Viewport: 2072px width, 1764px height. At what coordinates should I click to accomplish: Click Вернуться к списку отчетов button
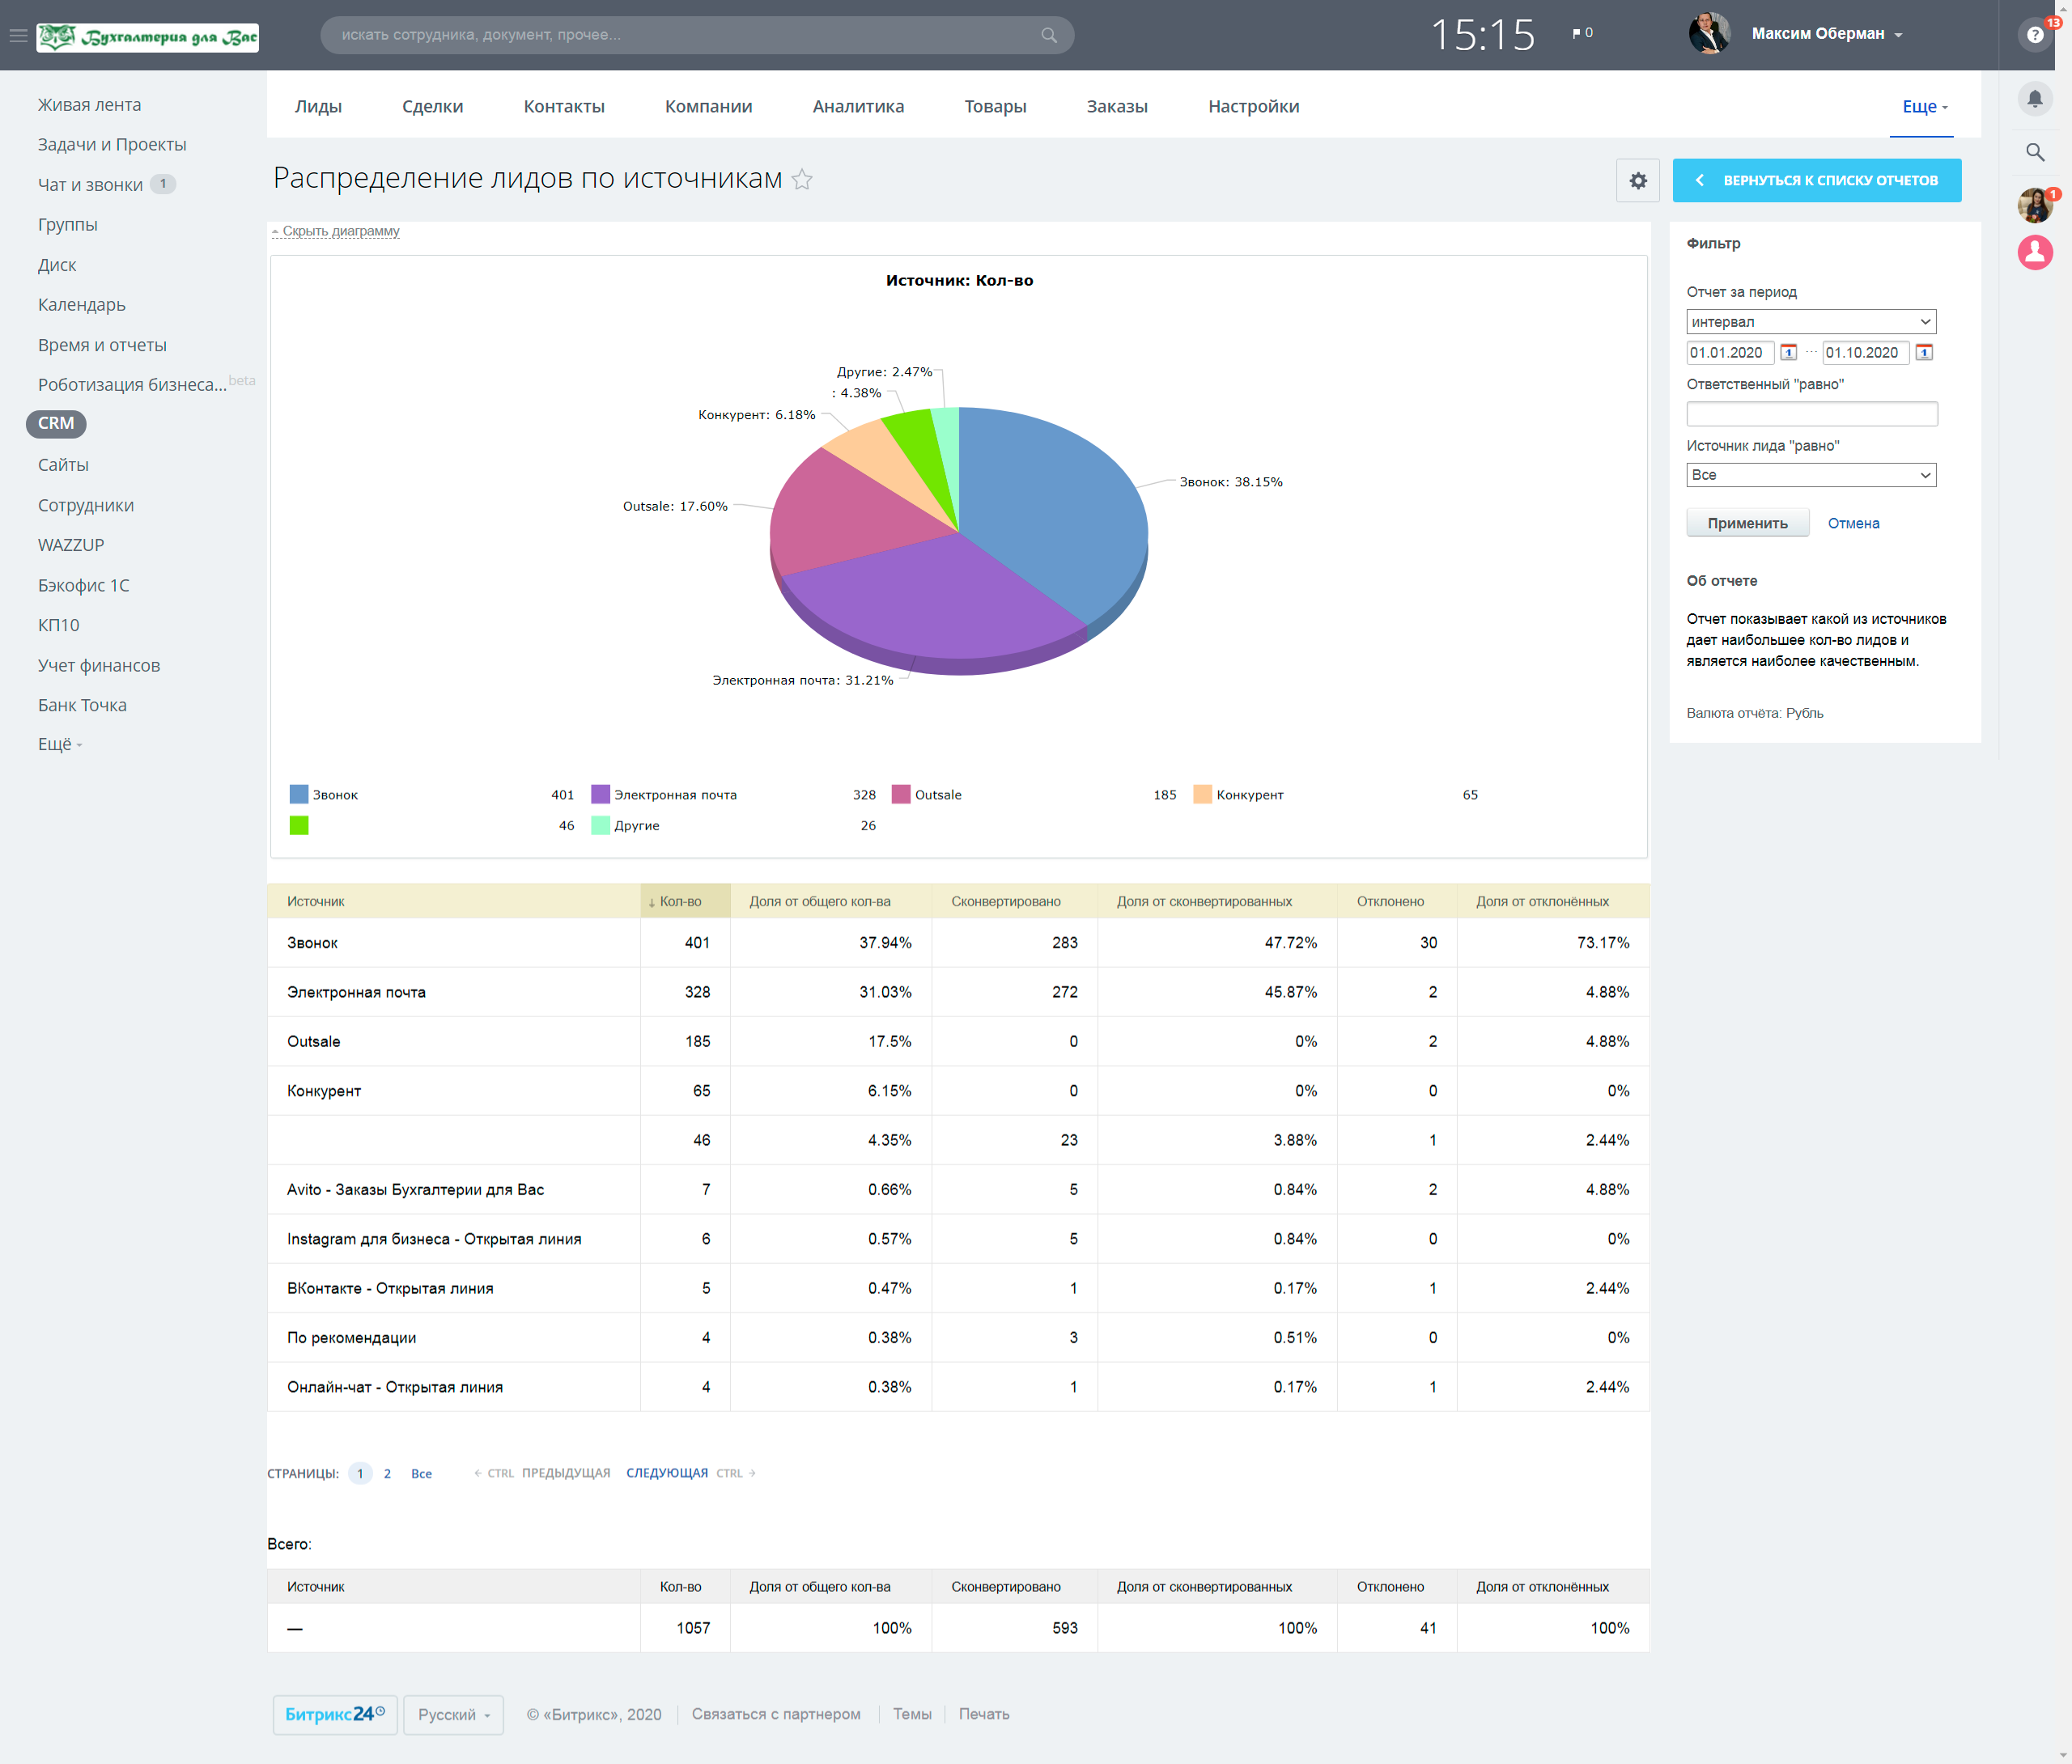[1816, 181]
